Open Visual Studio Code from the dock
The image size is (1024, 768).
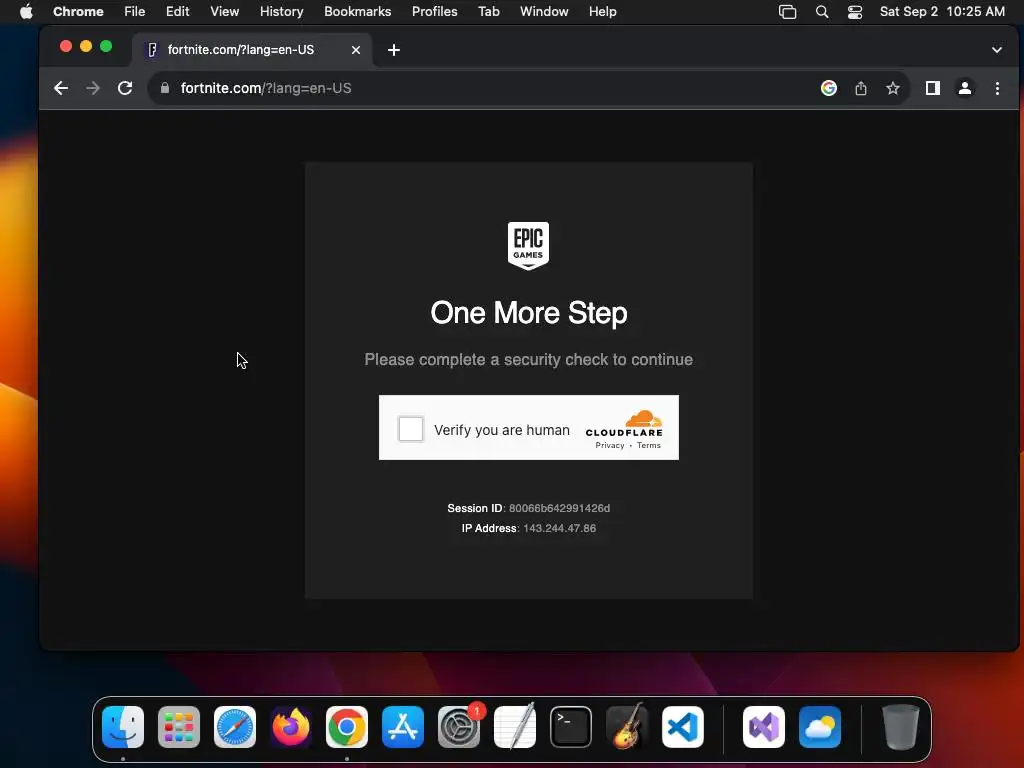coord(682,727)
